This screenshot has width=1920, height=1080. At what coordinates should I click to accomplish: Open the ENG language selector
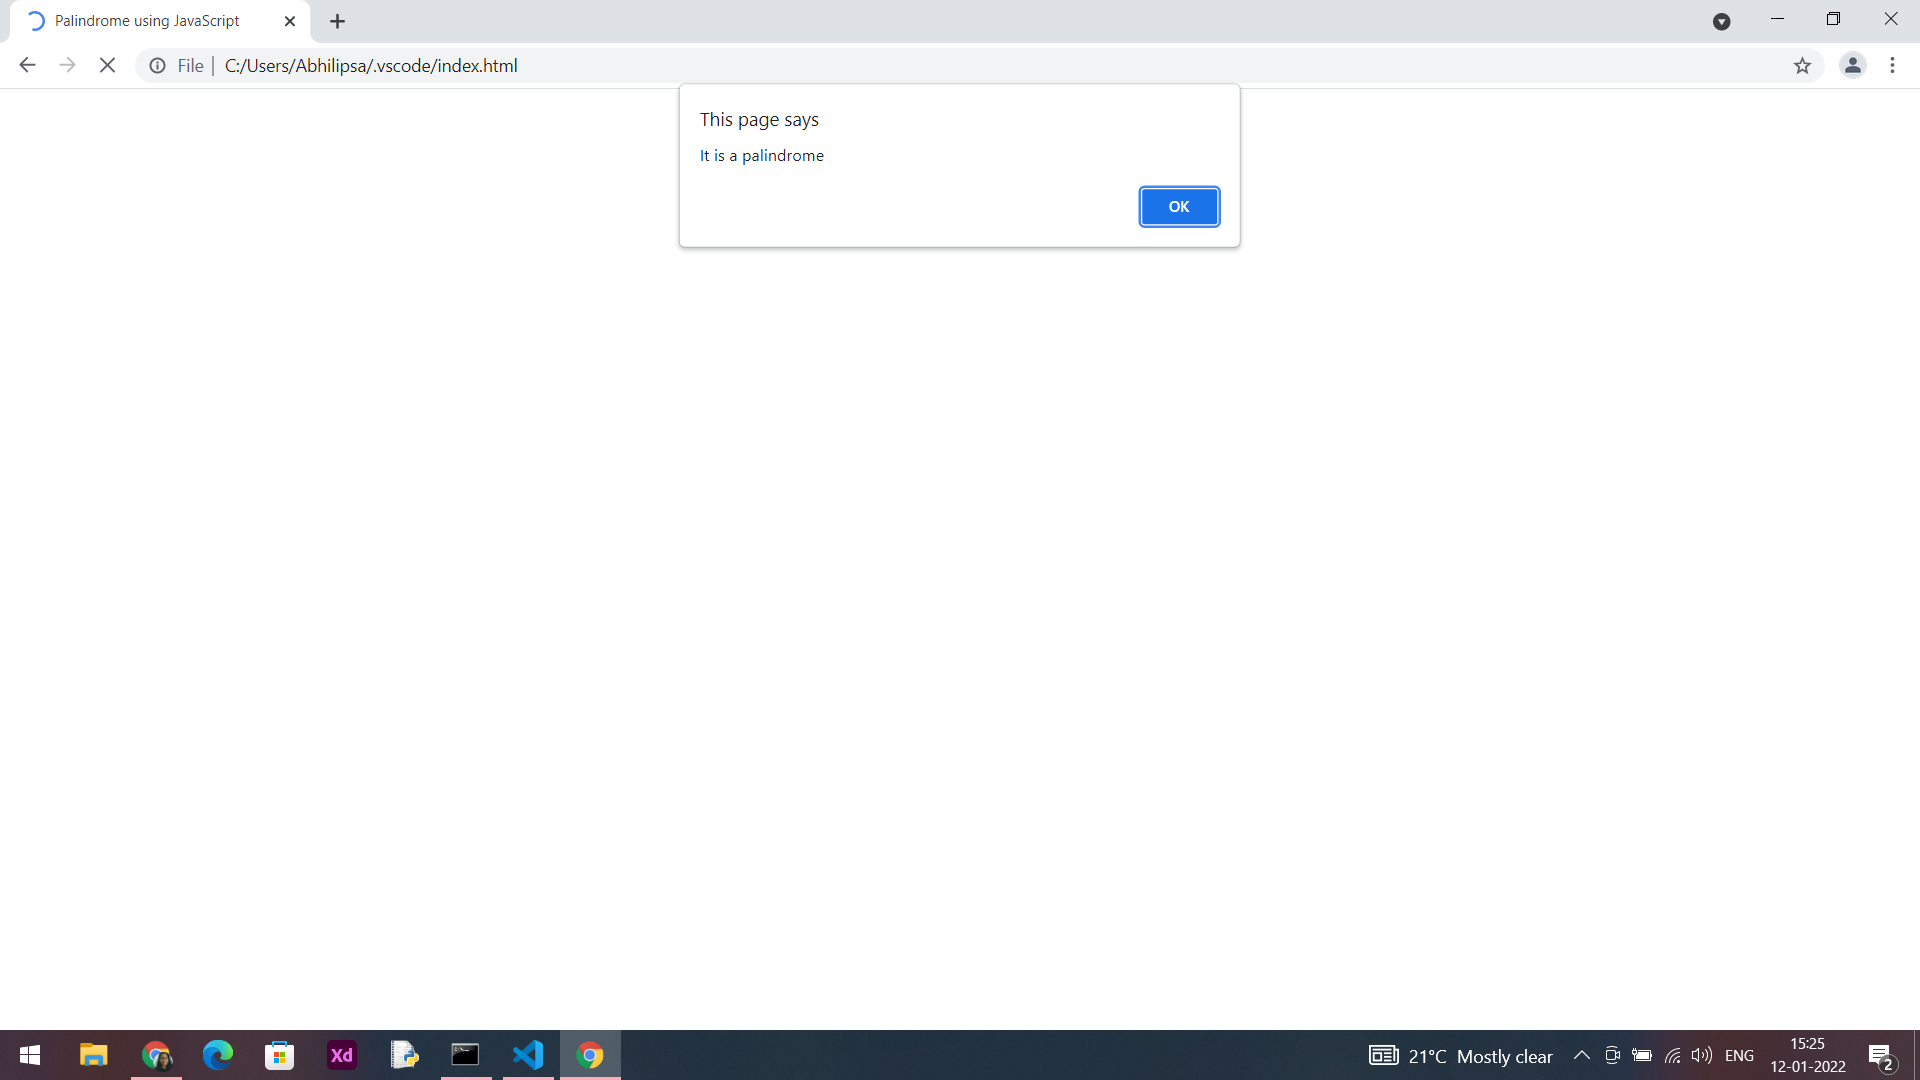pyautogui.click(x=1740, y=1055)
